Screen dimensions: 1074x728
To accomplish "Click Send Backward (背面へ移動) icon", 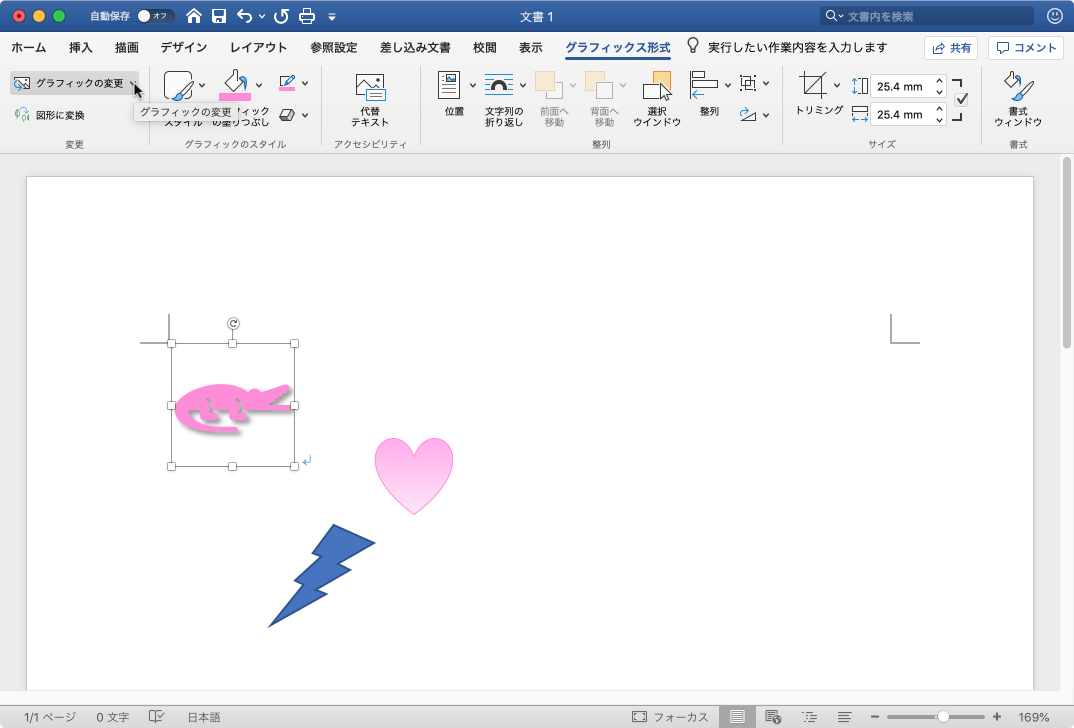I will pos(599,85).
